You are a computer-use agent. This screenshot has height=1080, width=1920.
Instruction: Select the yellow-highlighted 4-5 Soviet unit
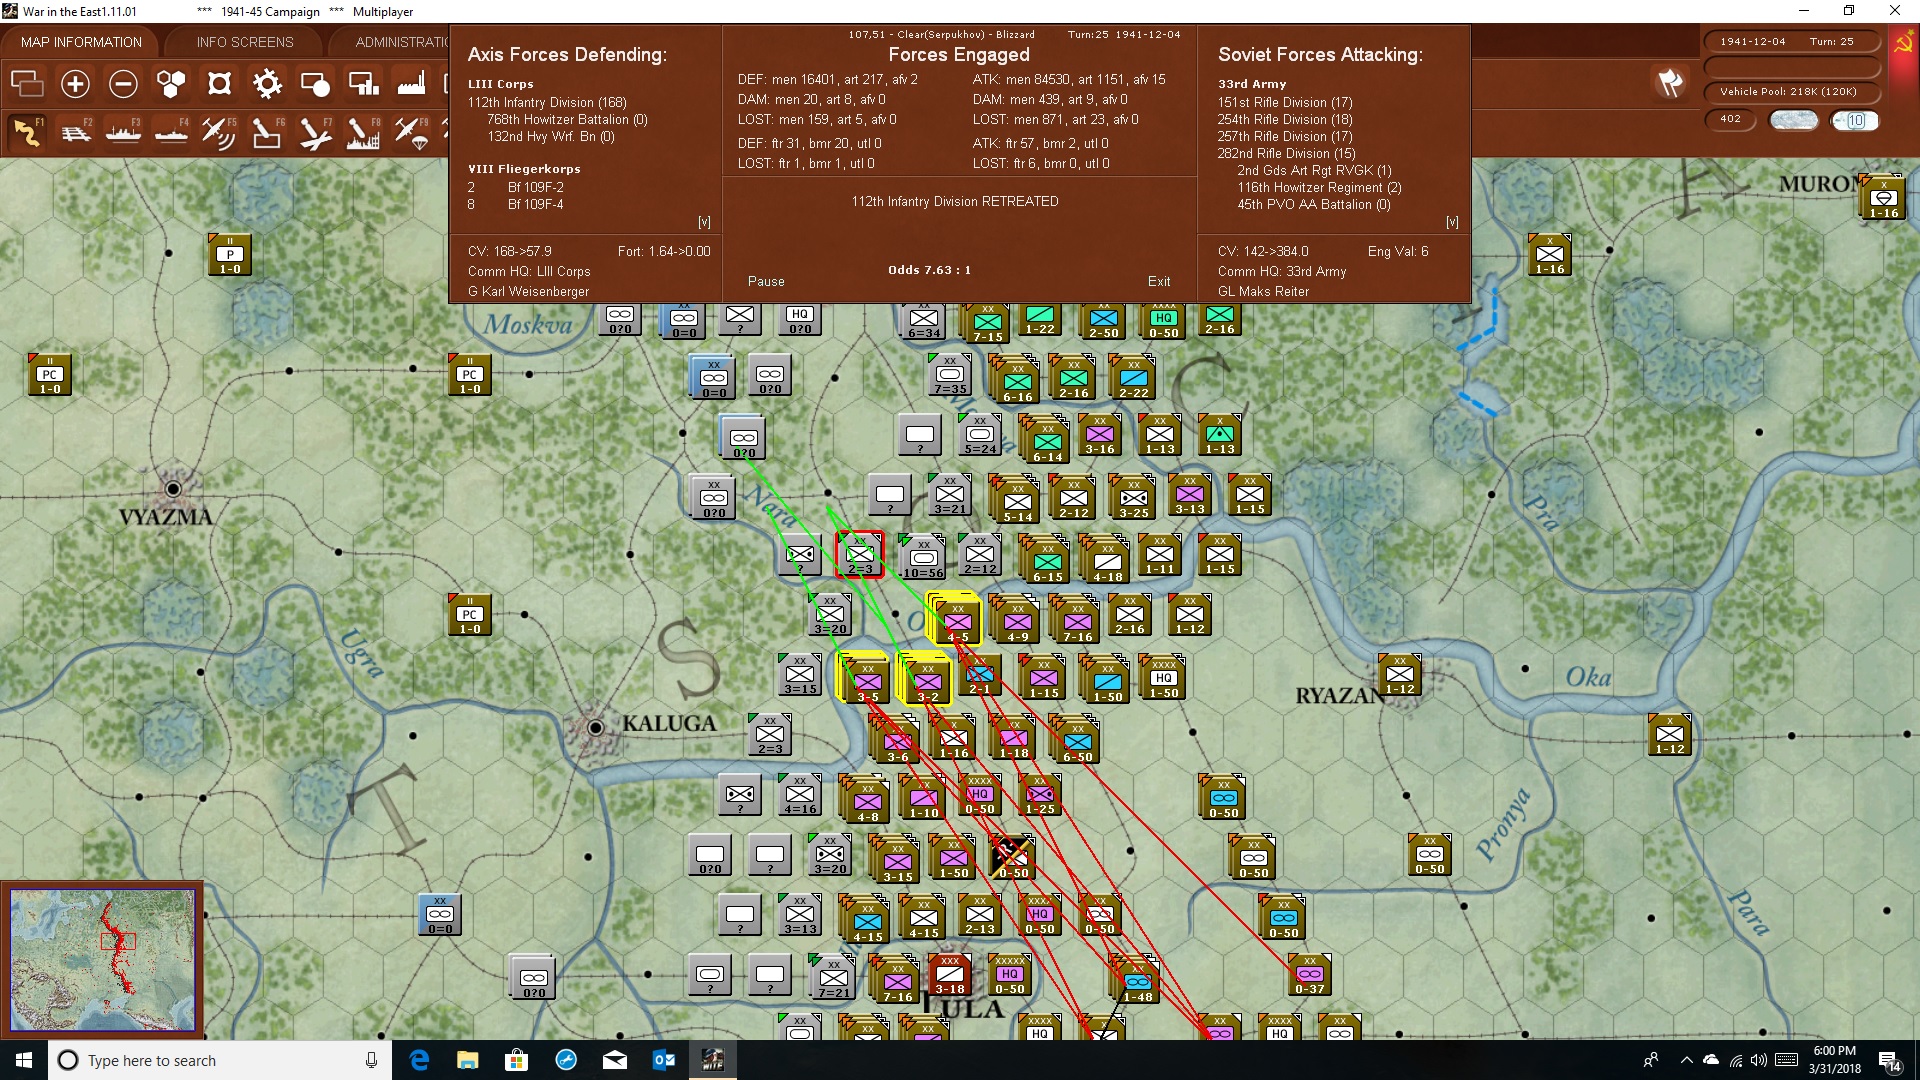956,620
